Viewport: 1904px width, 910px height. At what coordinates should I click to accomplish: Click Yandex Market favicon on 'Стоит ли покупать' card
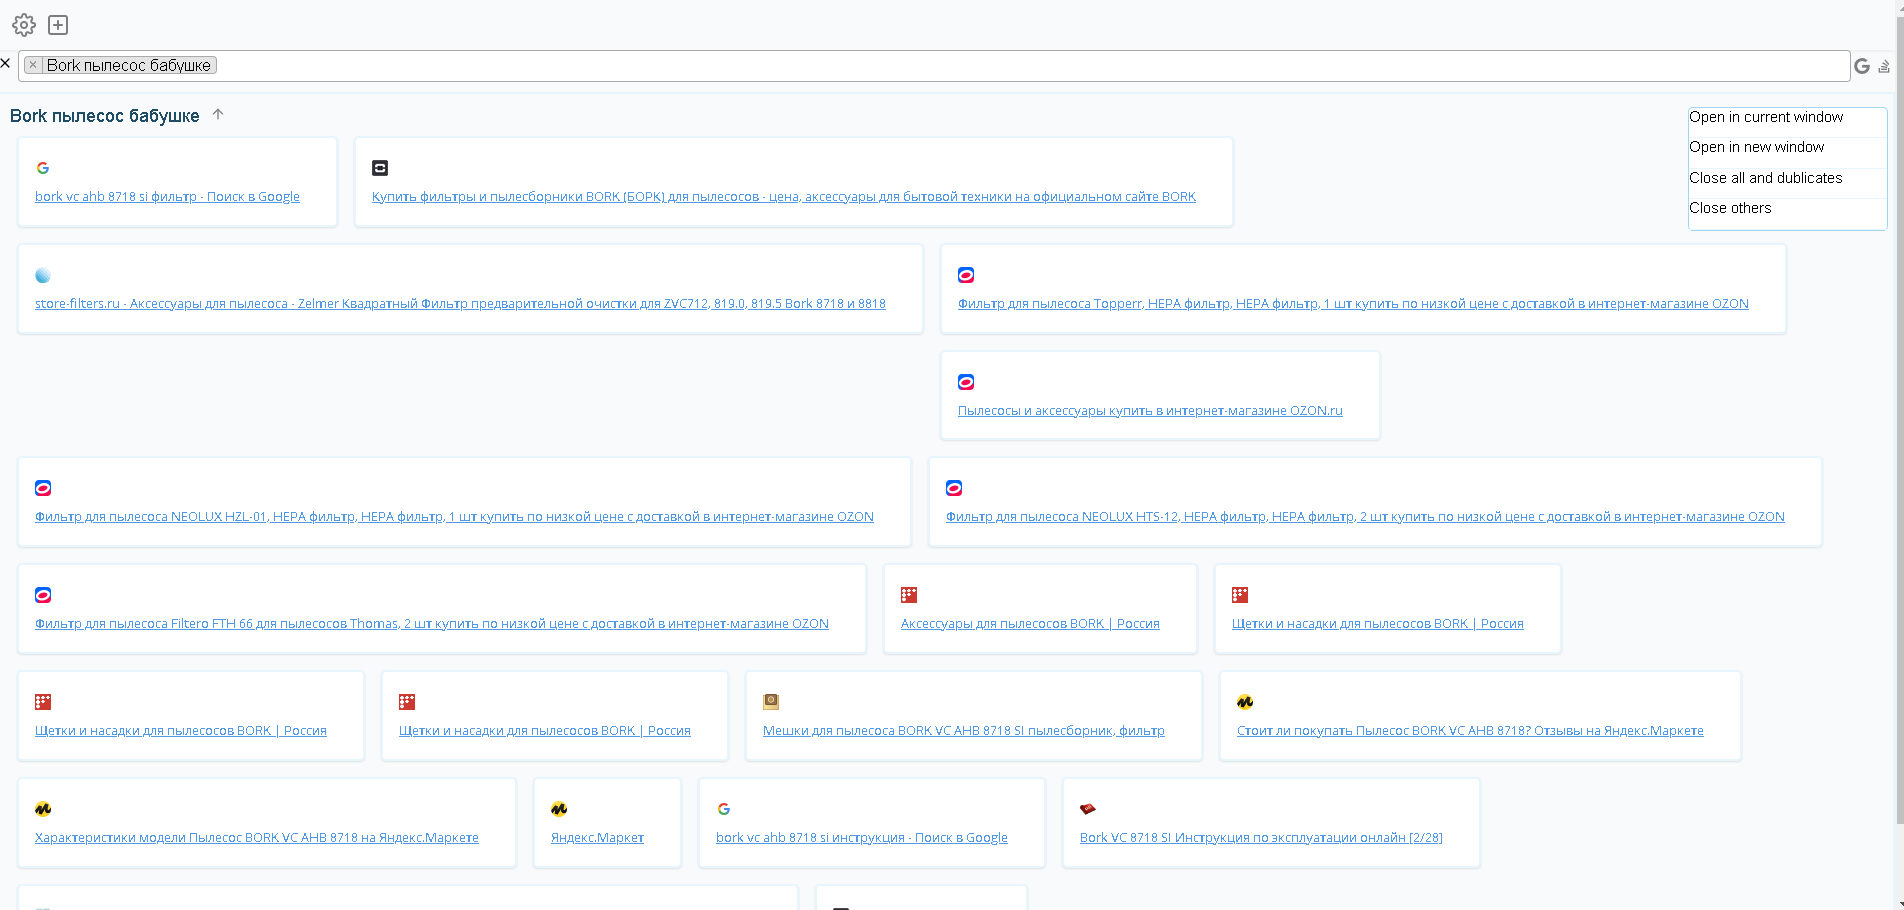pyautogui.click(x=1245, y=702)
